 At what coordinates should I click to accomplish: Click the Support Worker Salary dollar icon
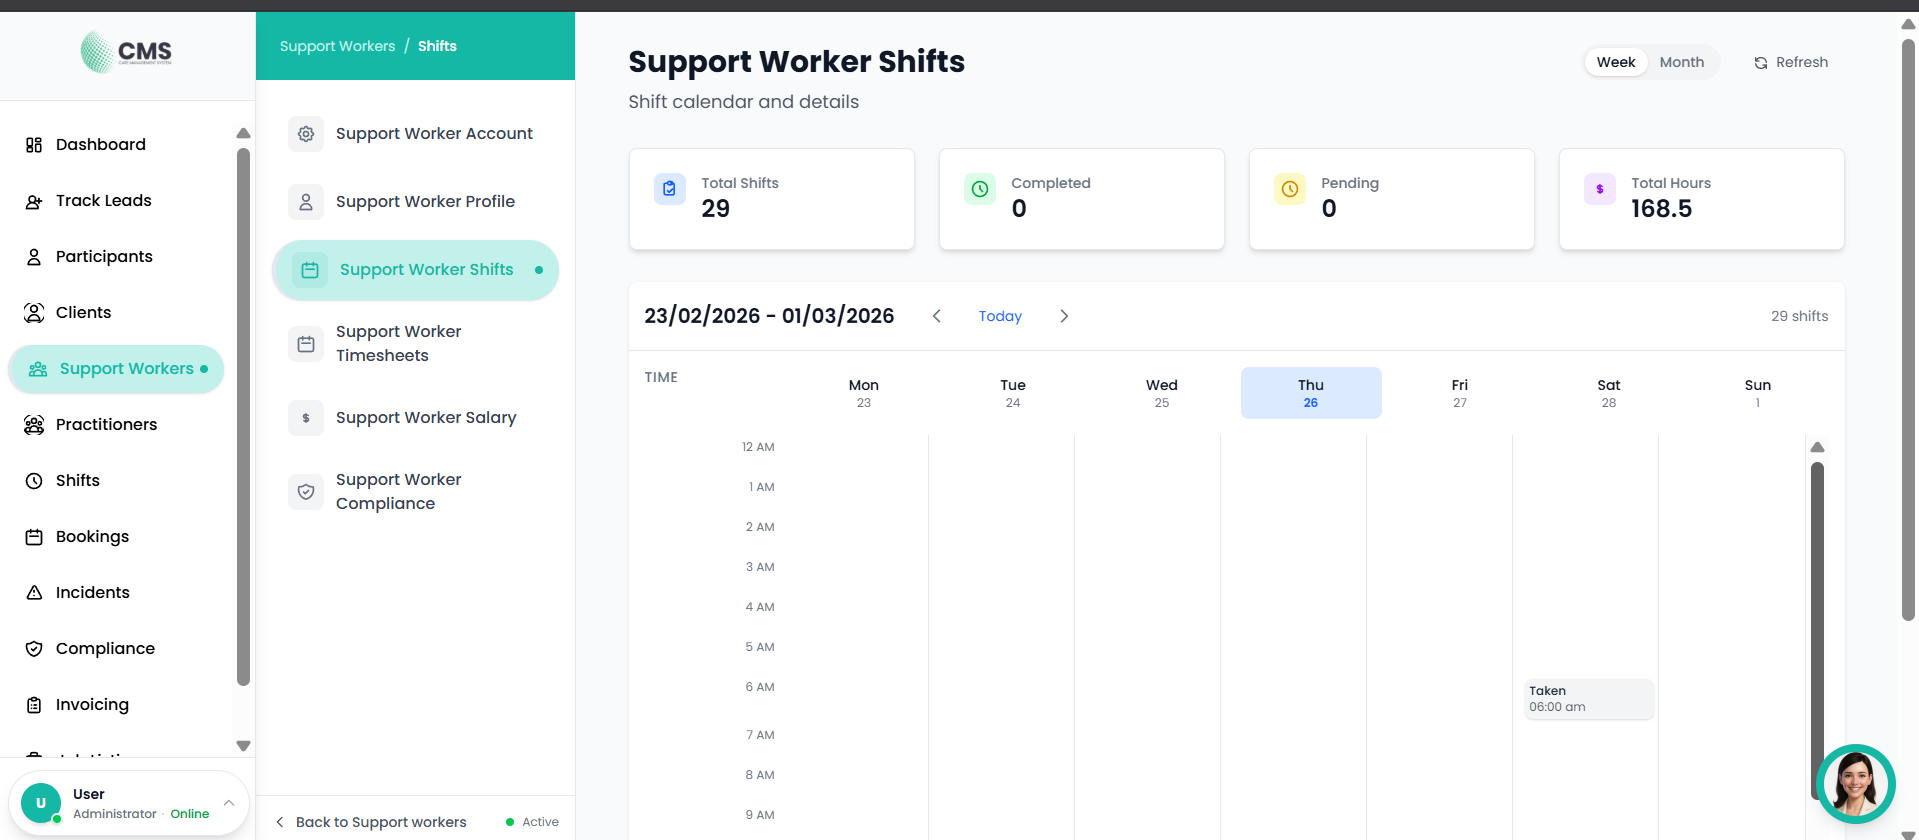pyautogui.click(x=306, y=418)
